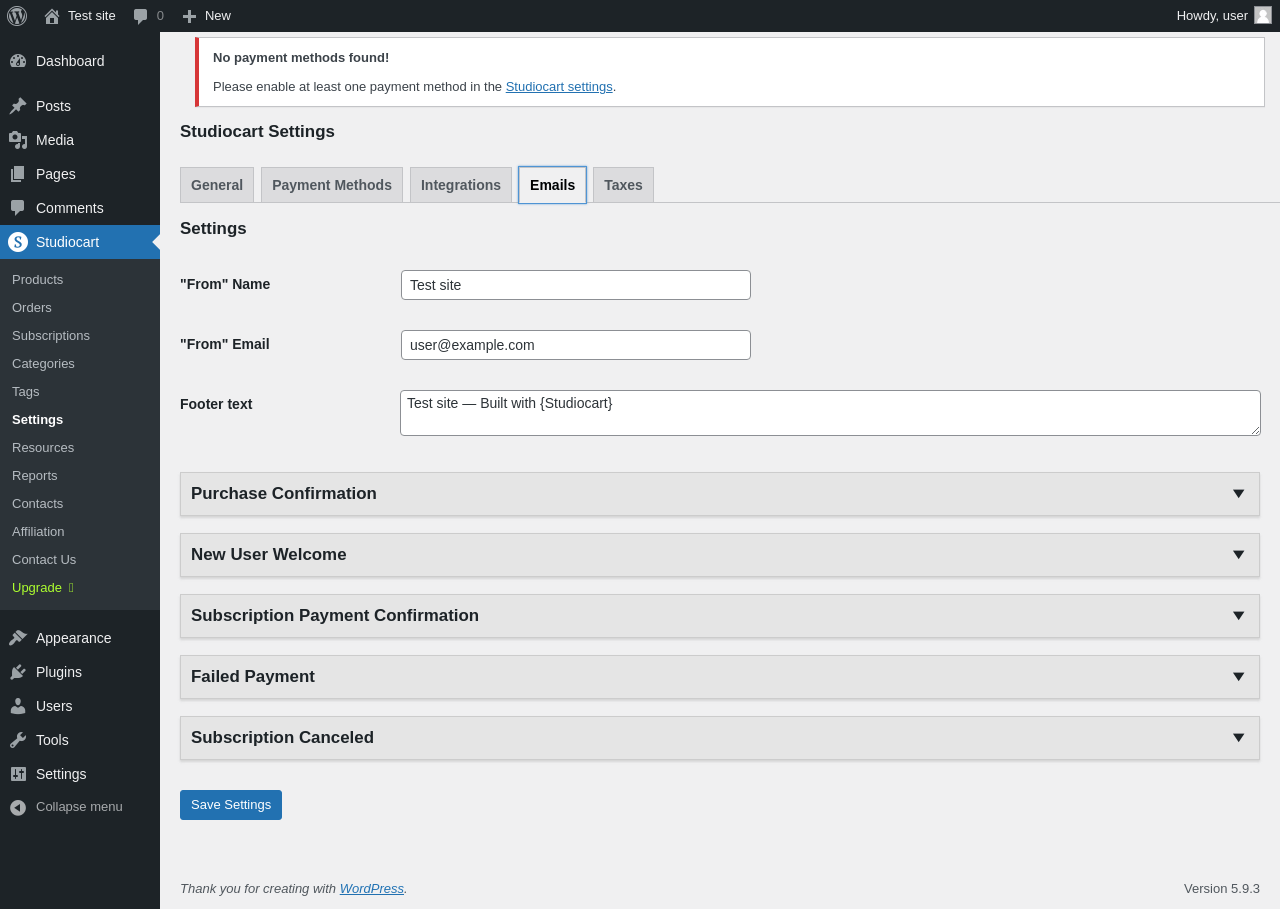Click the Howdy, user account link
Image resolution: width=1280 pixels, height=909 pixels.
click(x=1212, y=16)
